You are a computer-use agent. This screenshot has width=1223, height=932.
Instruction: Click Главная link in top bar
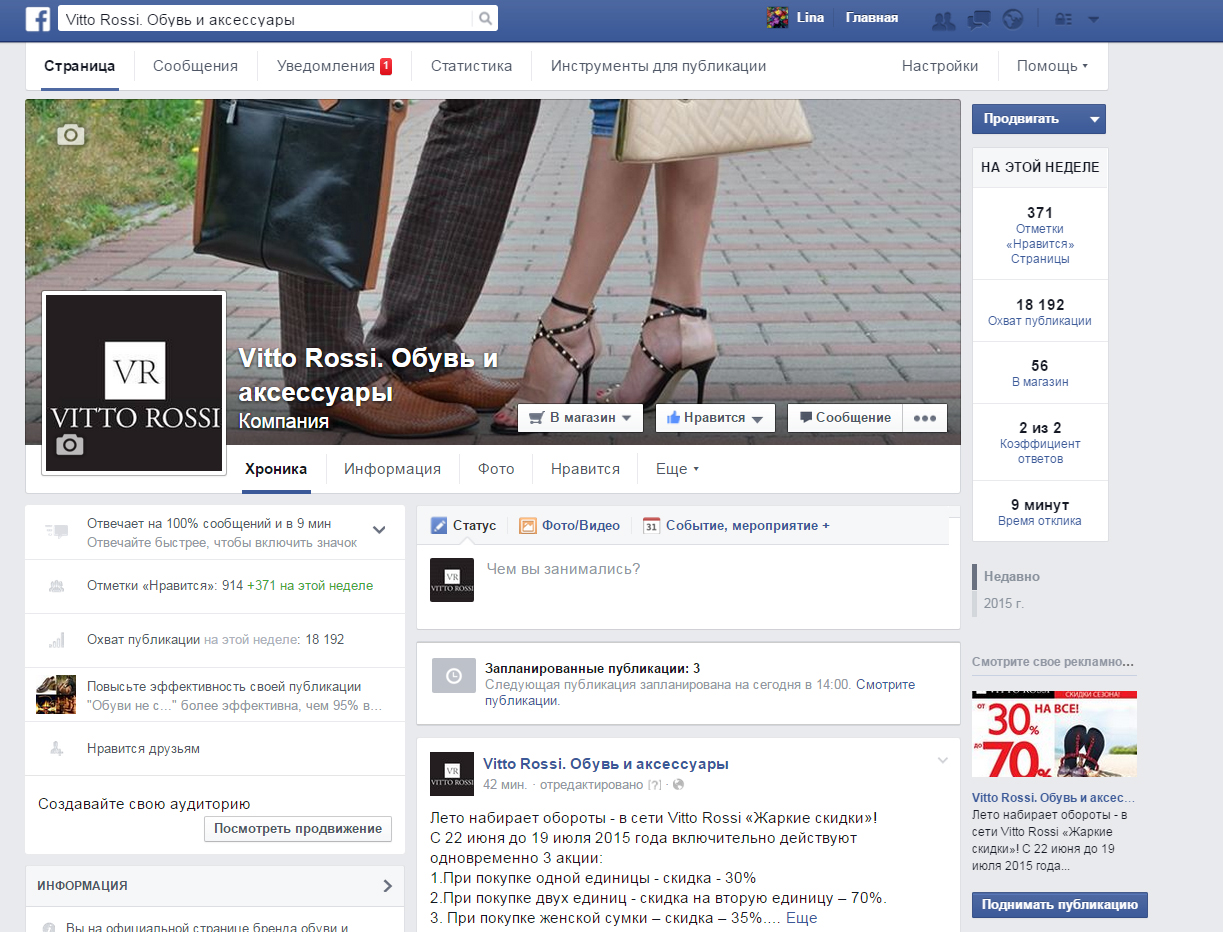tap(872, 18)
